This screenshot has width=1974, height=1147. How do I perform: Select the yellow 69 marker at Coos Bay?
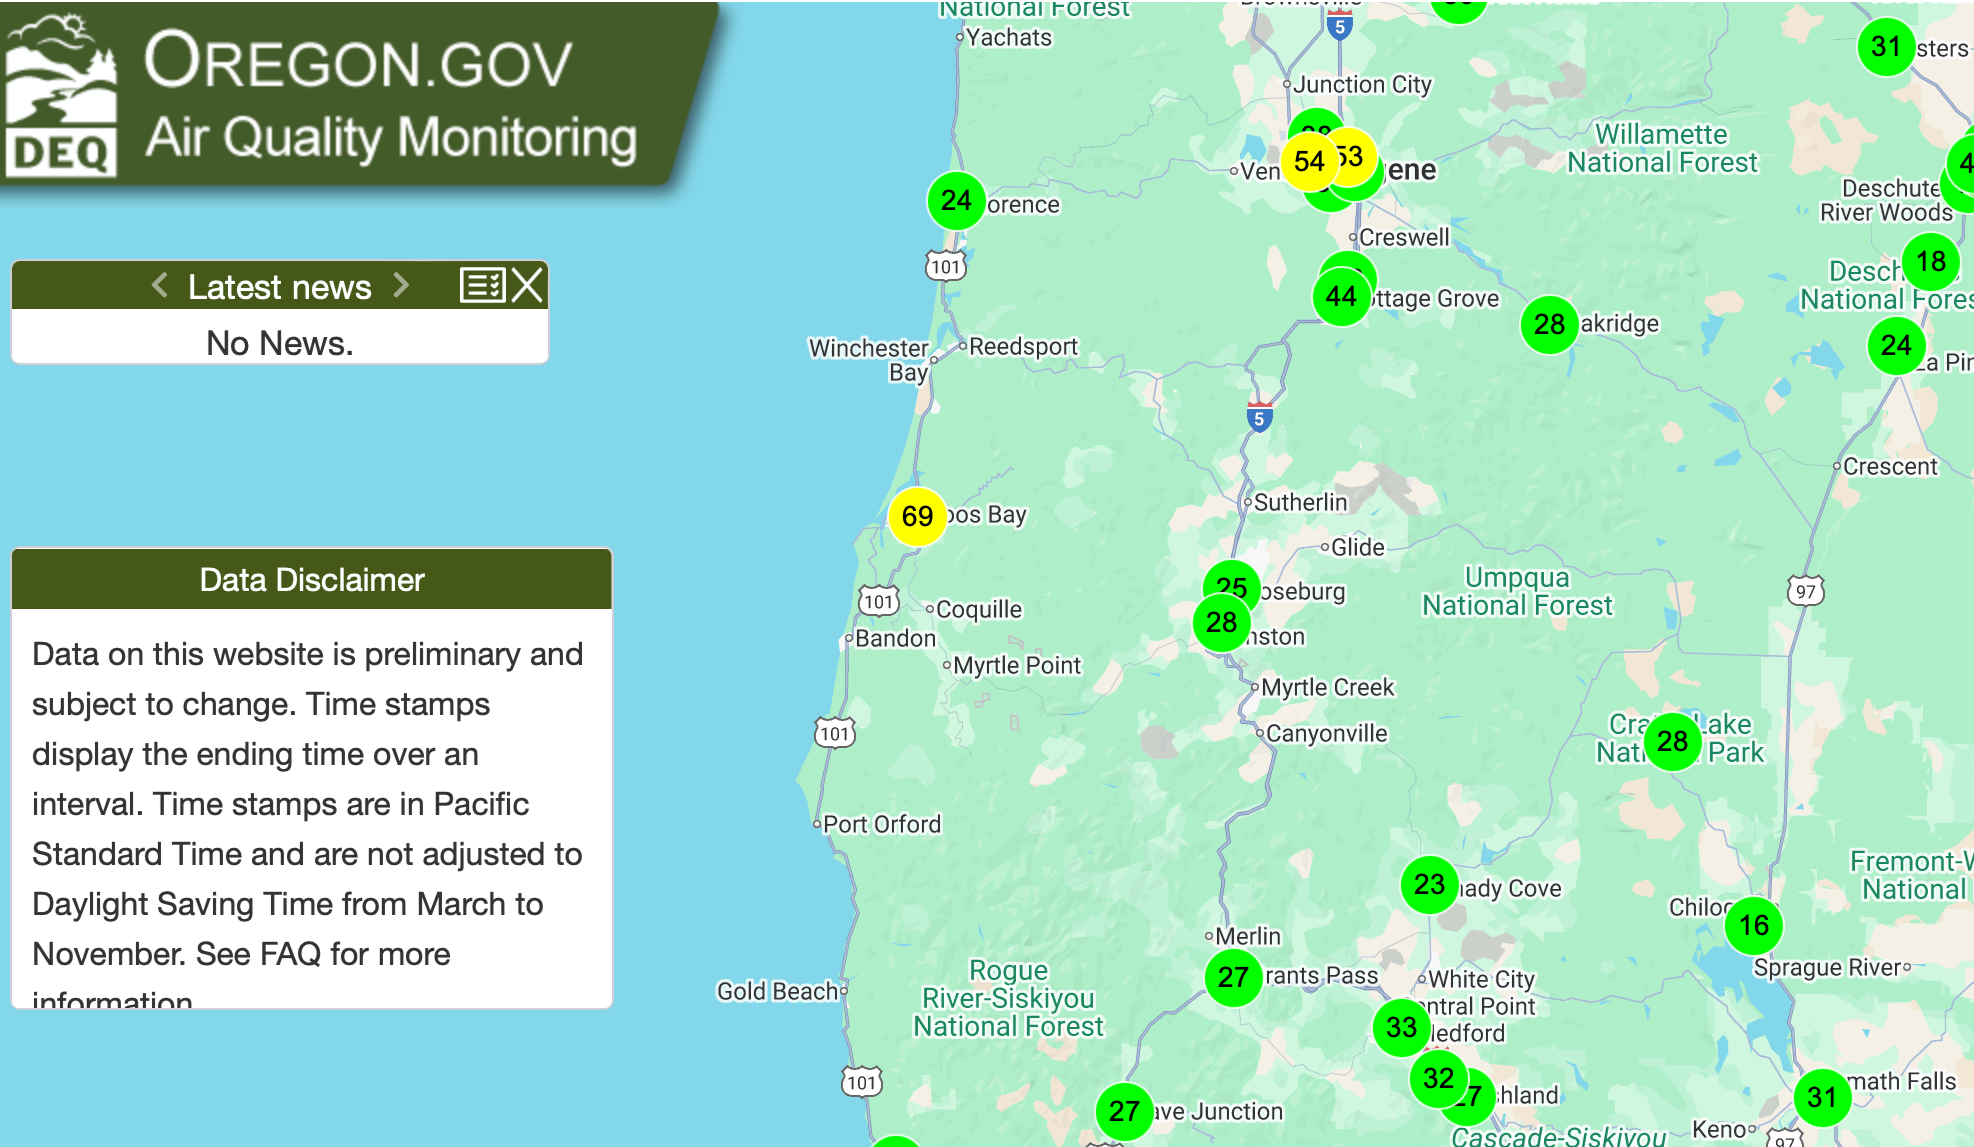pyautogui.click(x=917, y=516)
